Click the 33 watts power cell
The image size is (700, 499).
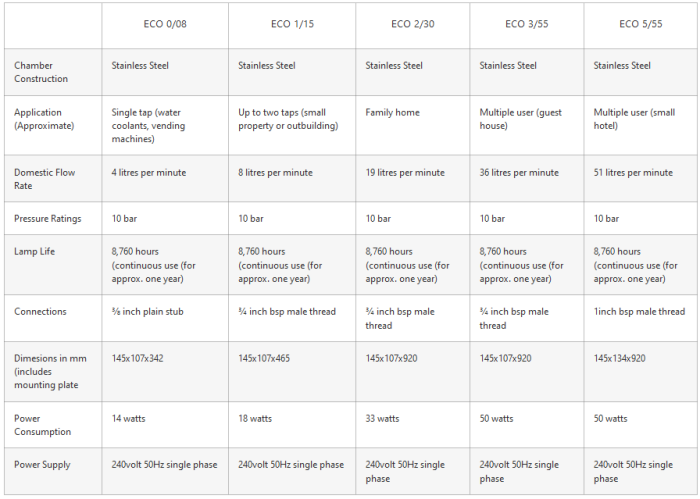pyautogui.click(x=382, y=419)
